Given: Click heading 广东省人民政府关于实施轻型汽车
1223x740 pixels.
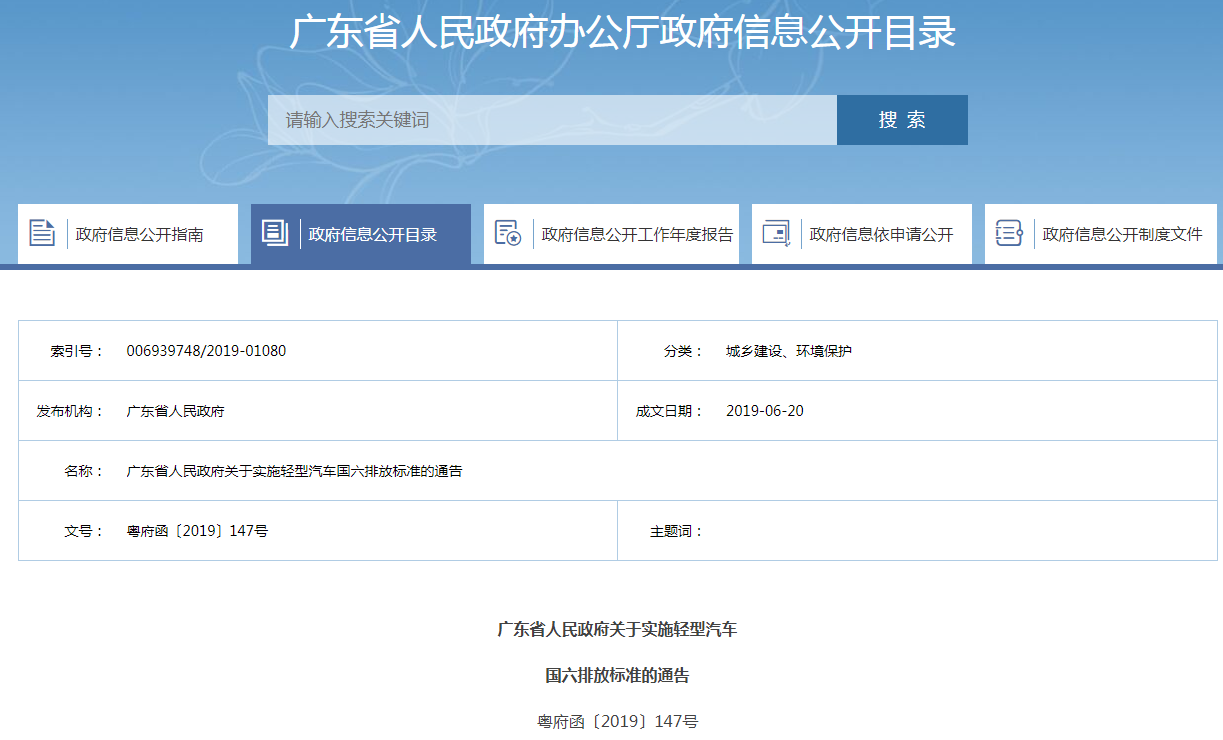Looking at the screenshot, I should coord(617,630).
